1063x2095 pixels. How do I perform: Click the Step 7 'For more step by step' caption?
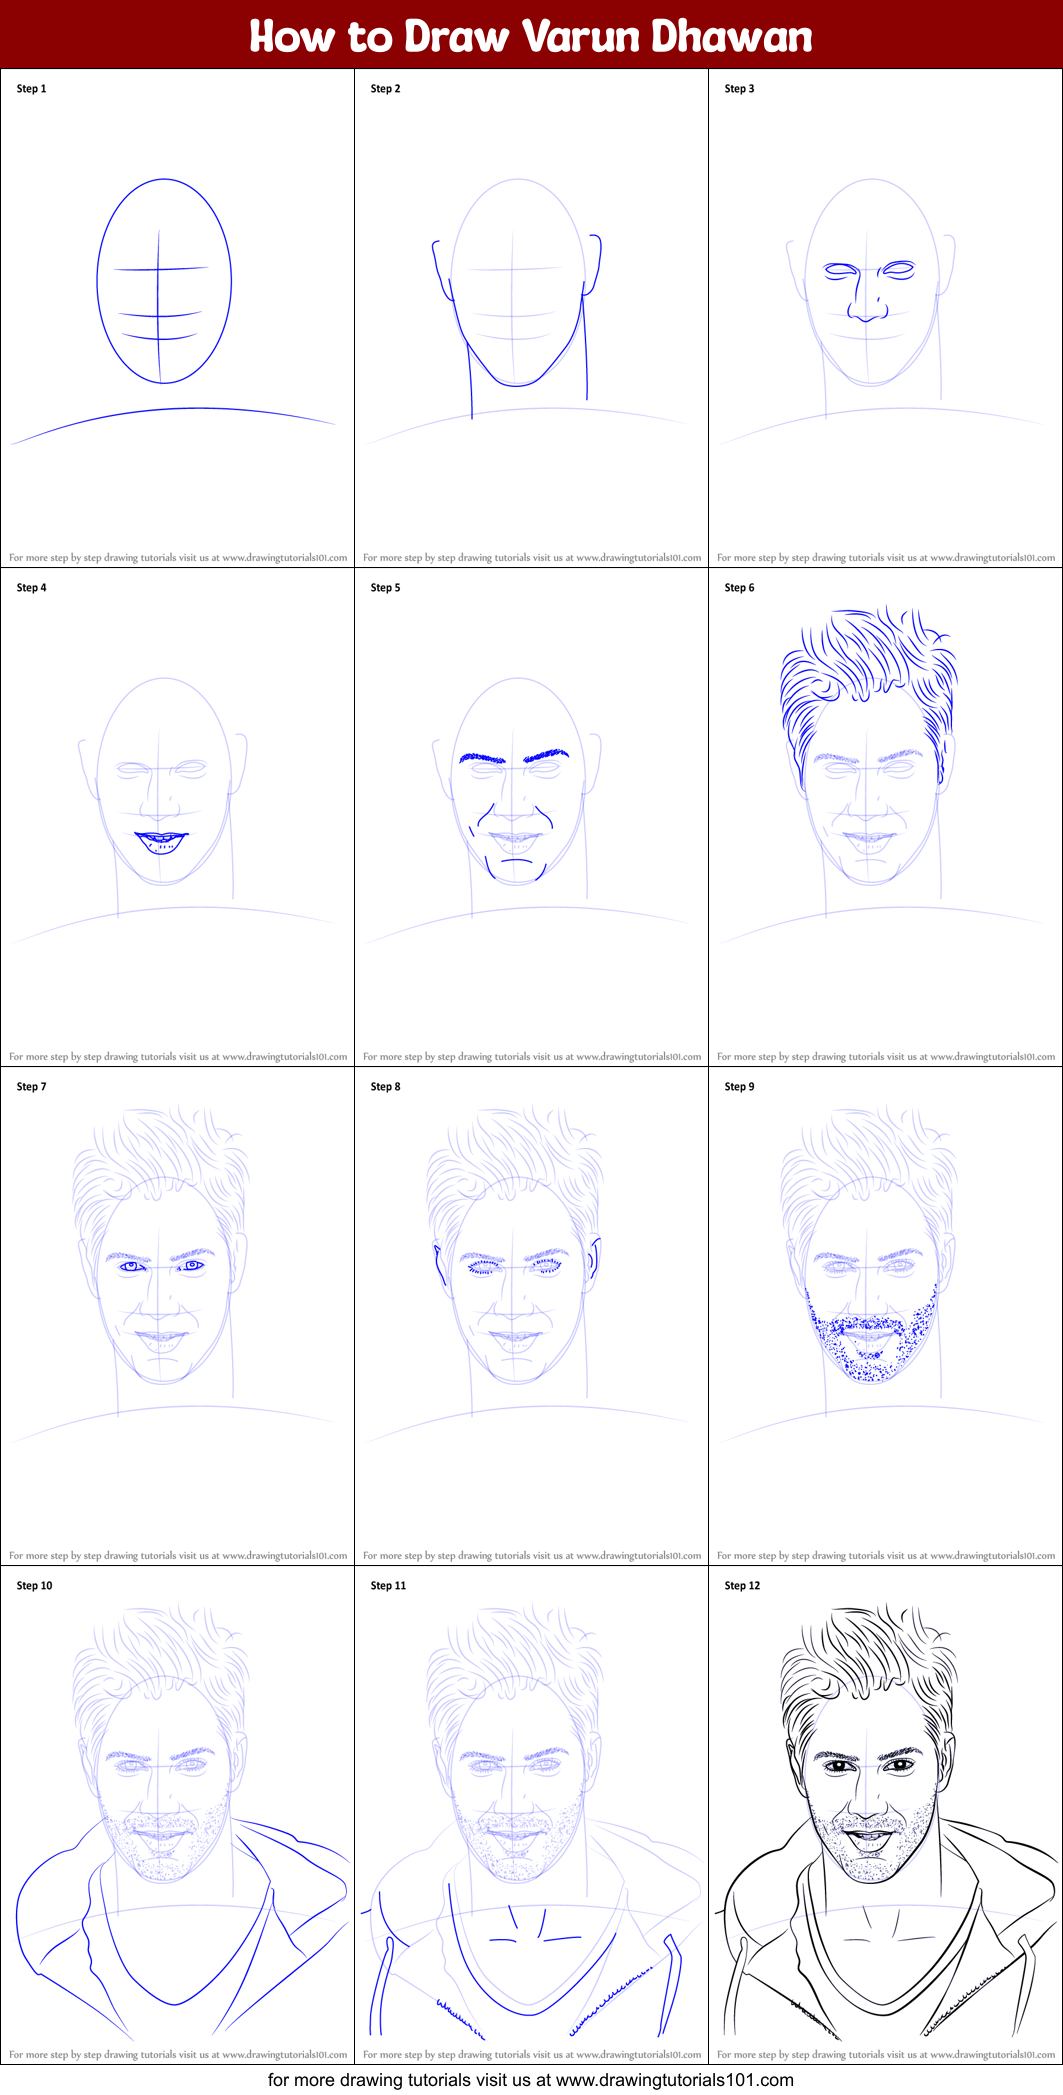178,1556
